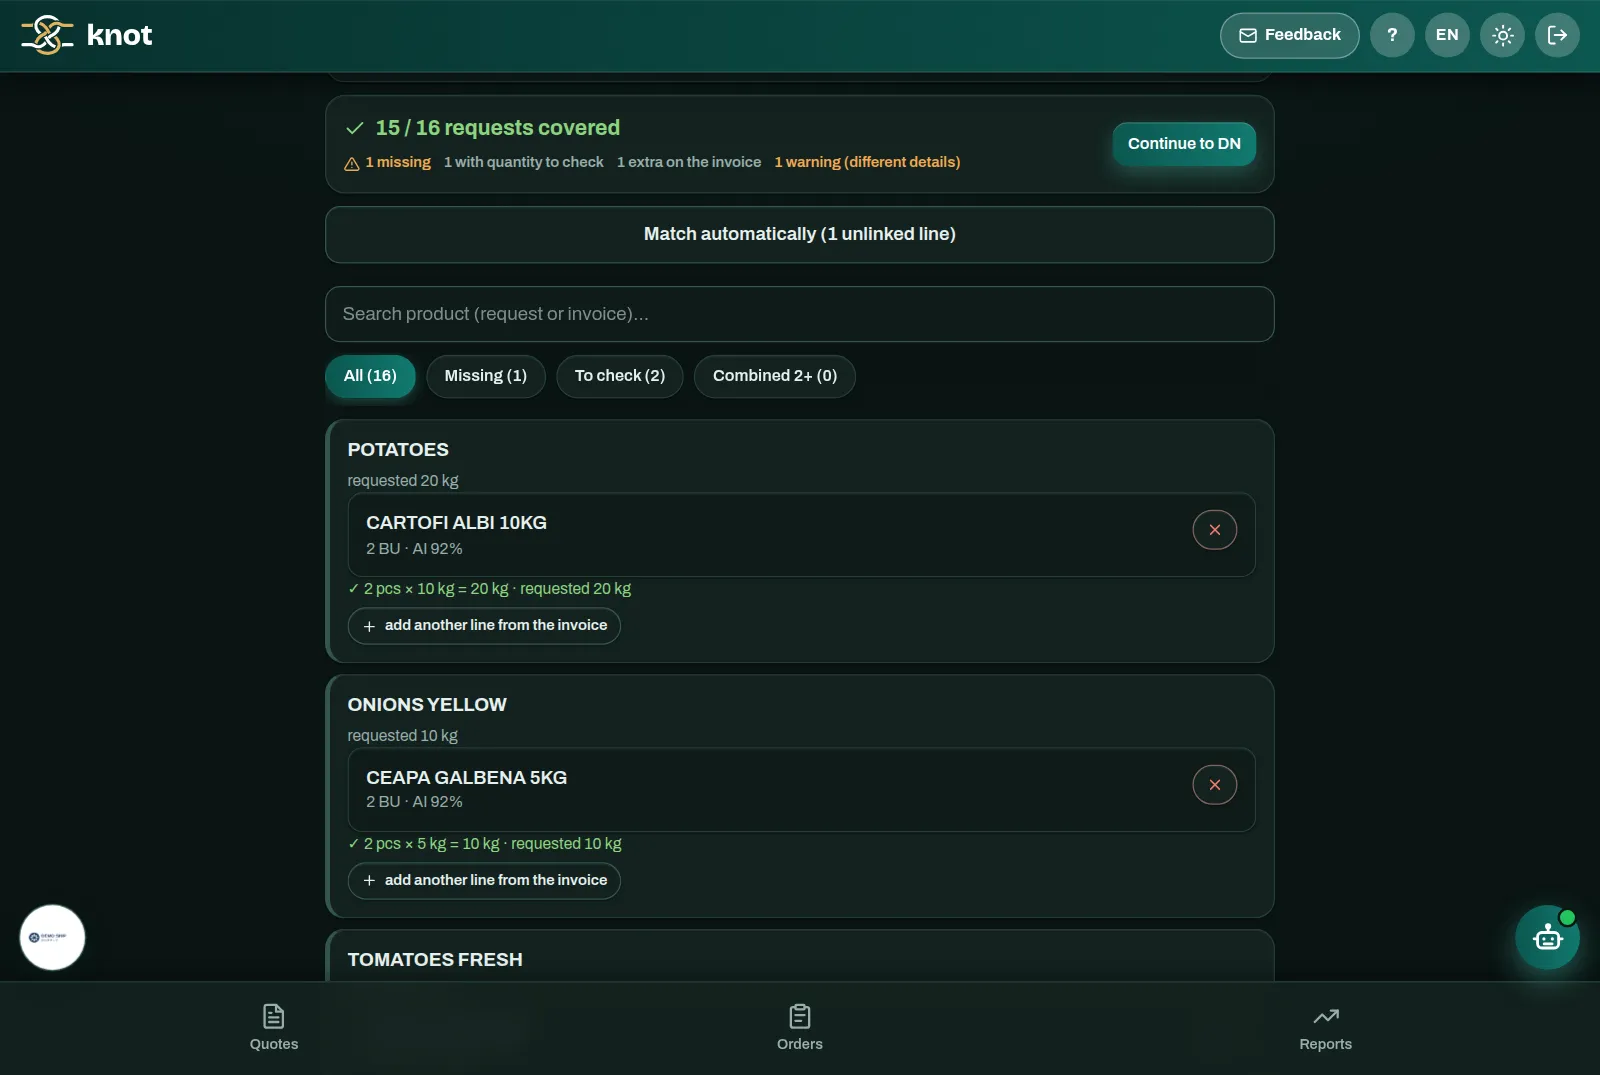
Task: Add another invoice line to ONIONS YELLOW
Action: (484, 881)
